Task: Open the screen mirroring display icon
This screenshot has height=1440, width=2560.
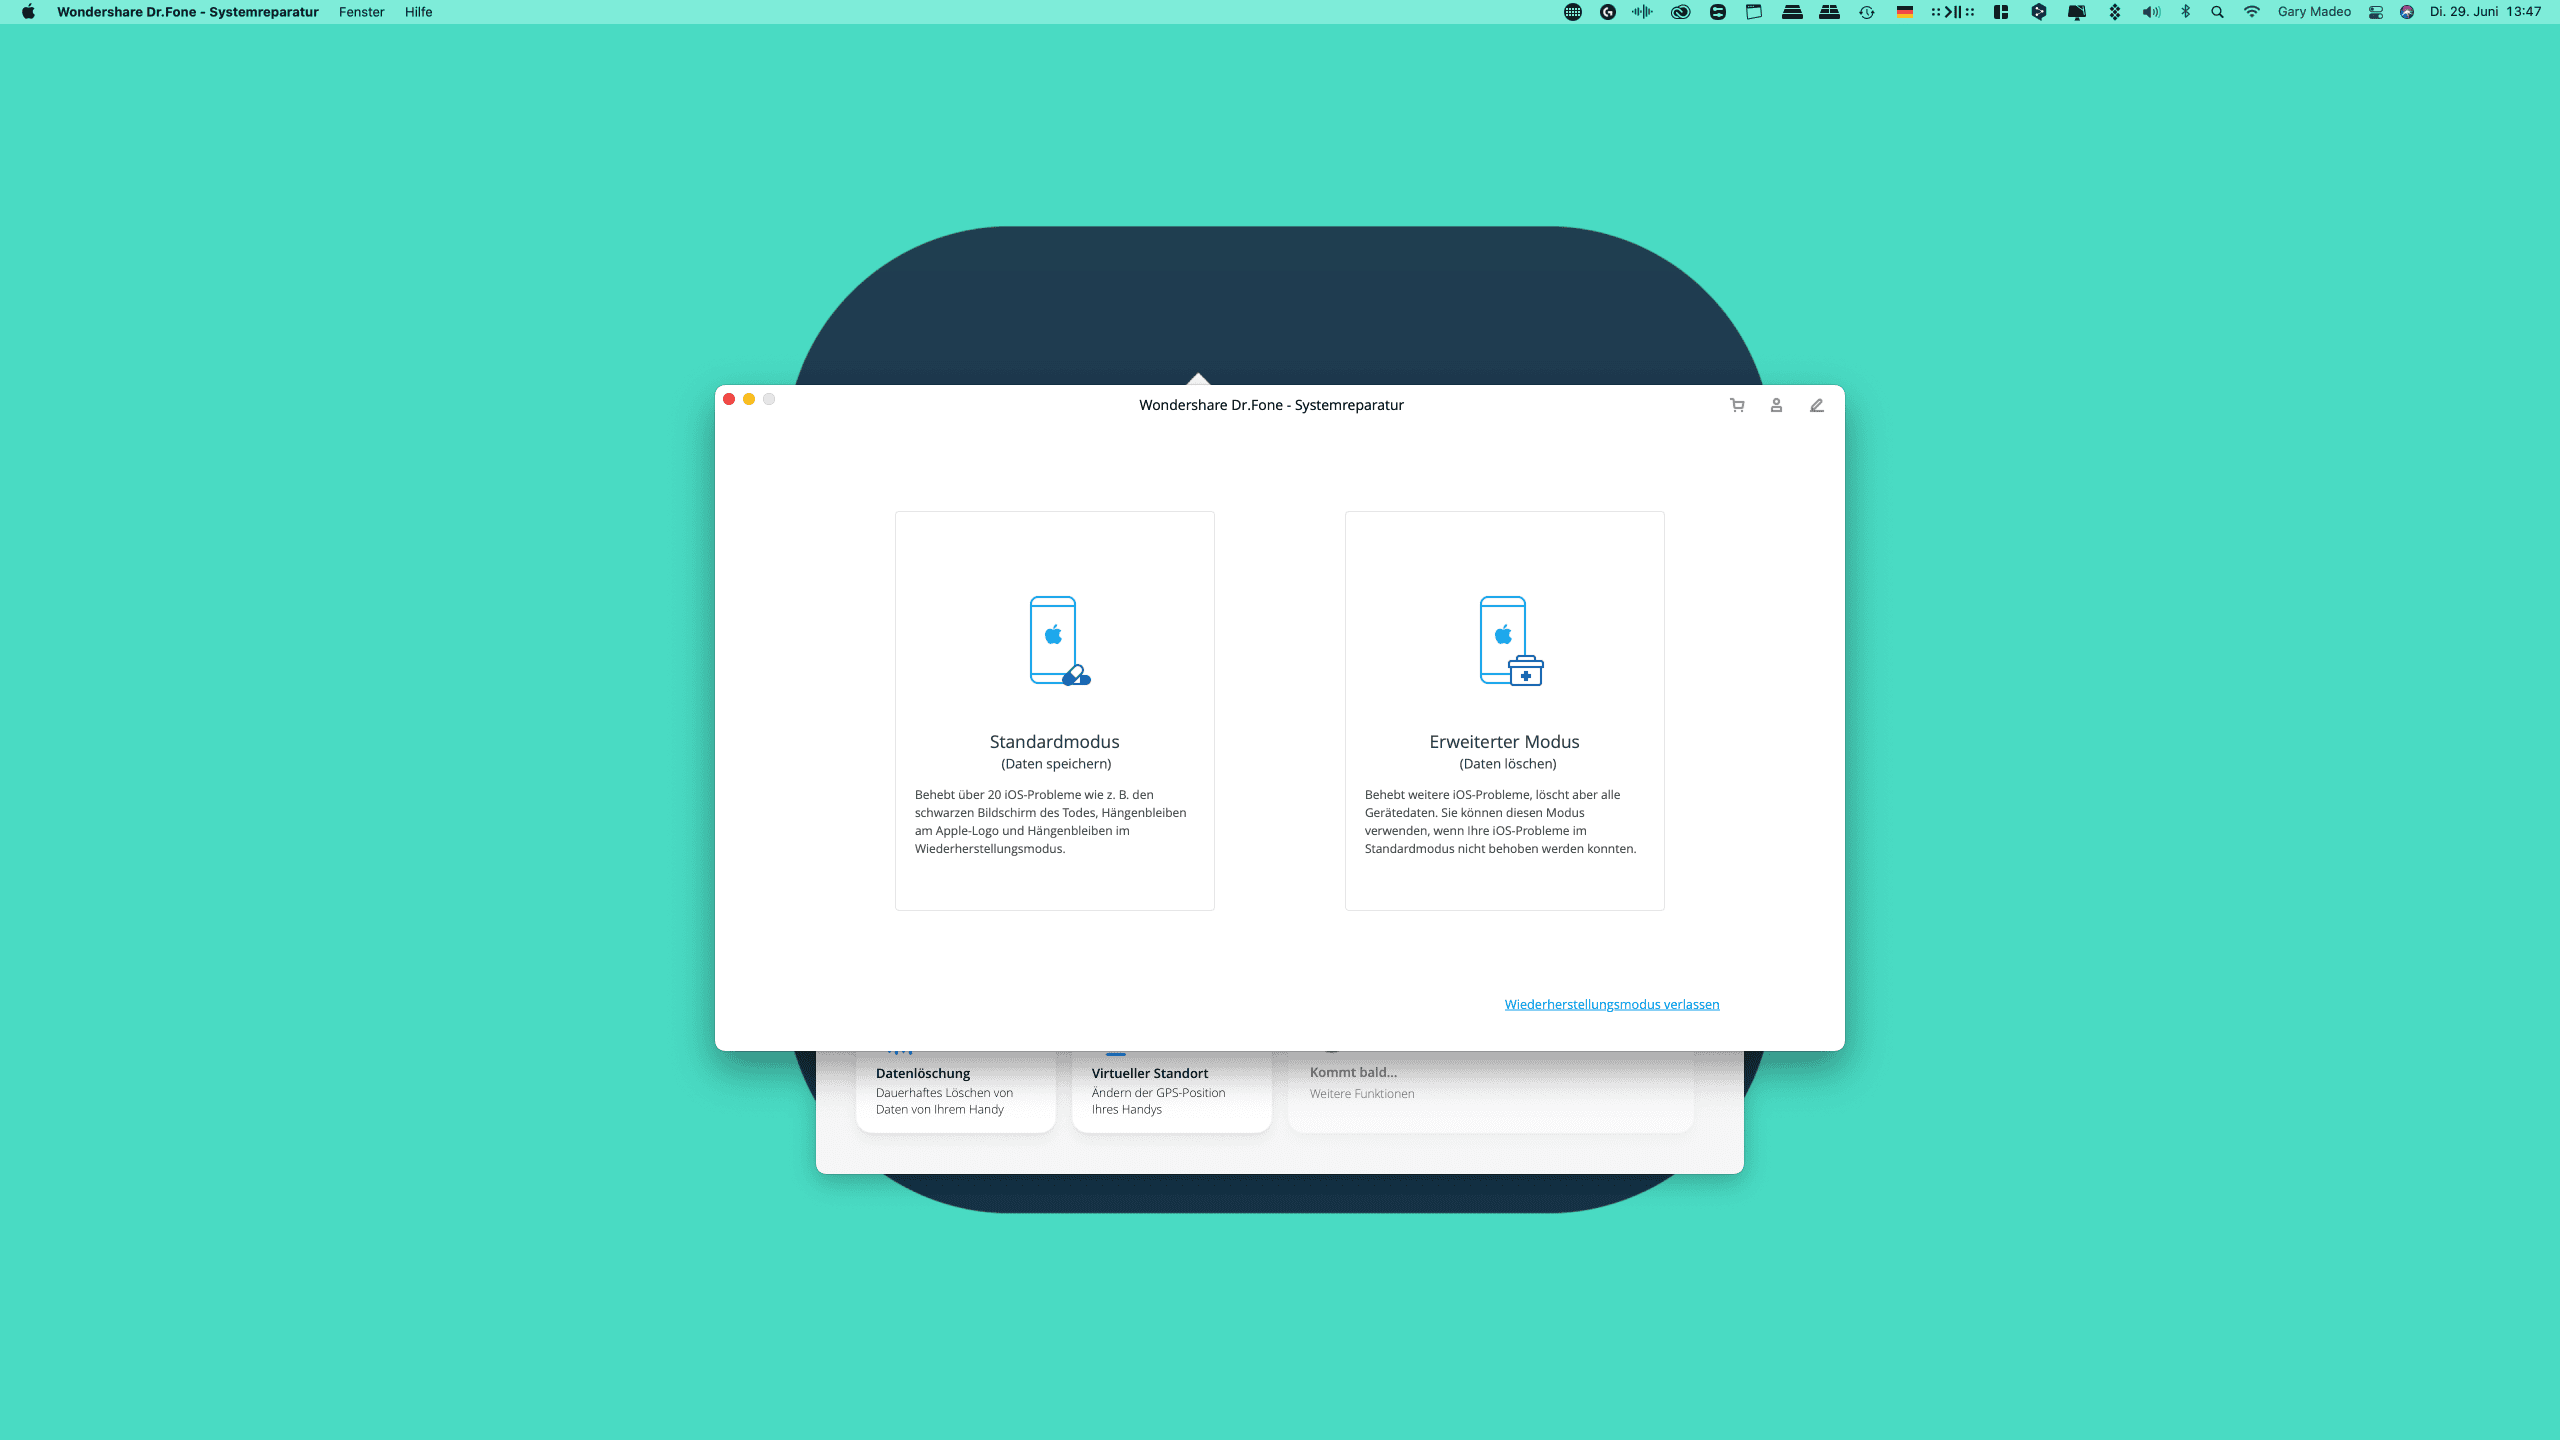Action: (2077, 12)
